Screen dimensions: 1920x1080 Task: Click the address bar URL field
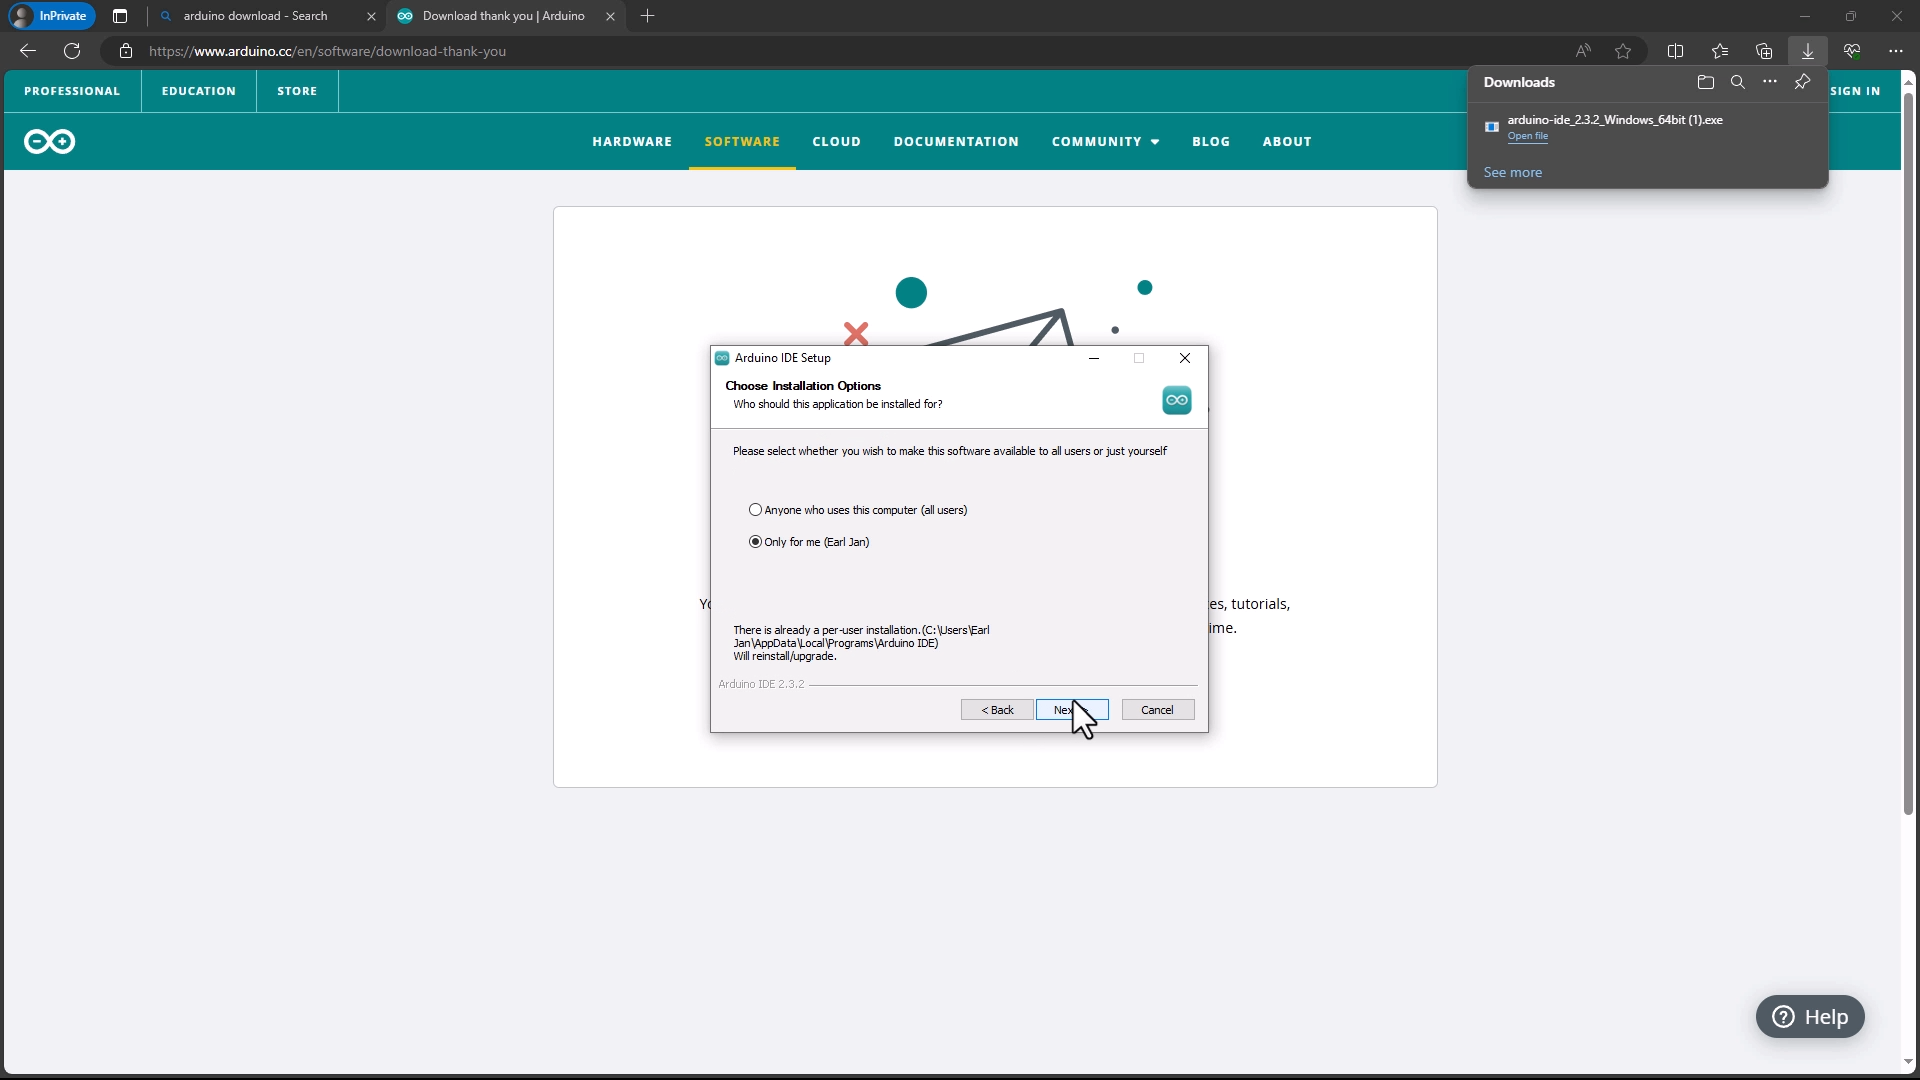point(850,51)
